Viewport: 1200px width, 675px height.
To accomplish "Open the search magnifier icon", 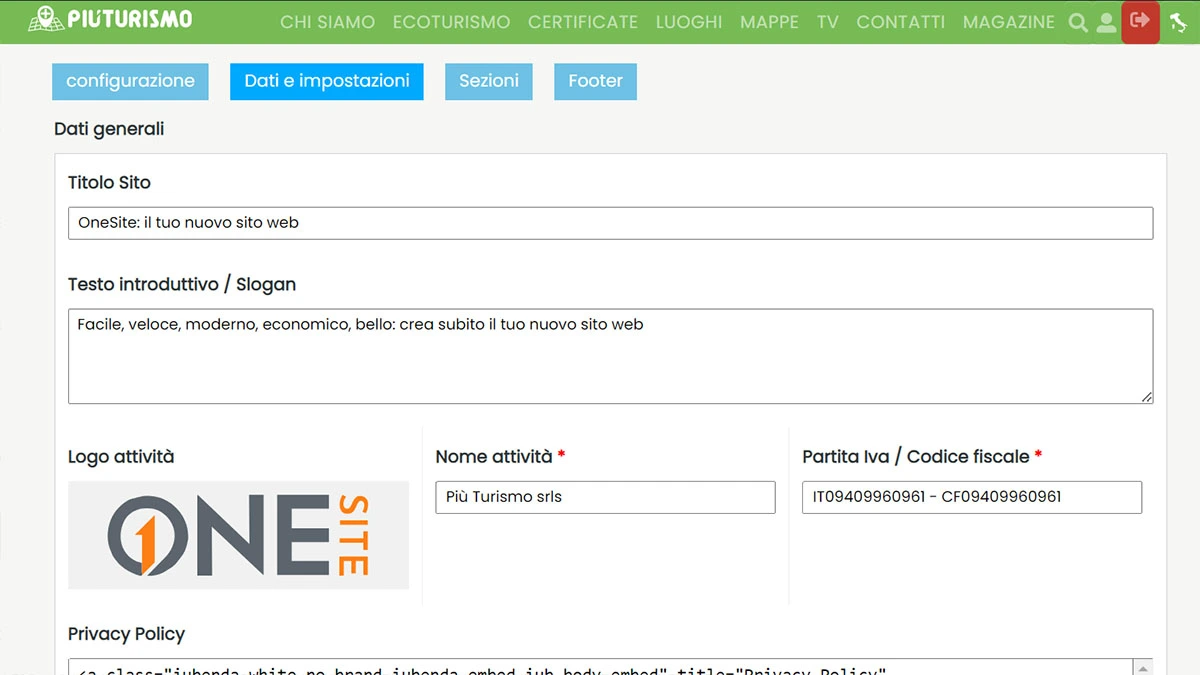I will [1078, 22].
